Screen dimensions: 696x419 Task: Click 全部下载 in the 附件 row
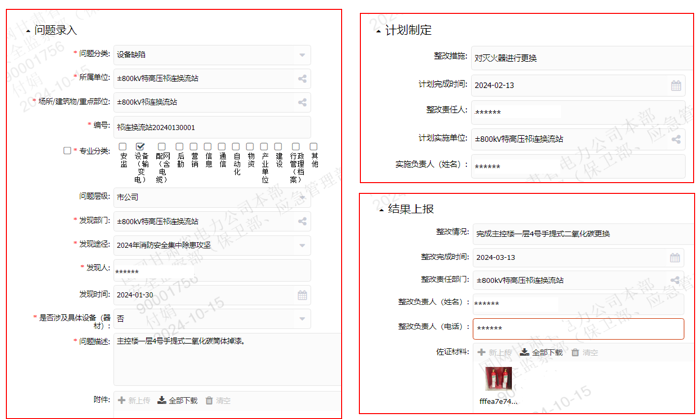(178, 400)
